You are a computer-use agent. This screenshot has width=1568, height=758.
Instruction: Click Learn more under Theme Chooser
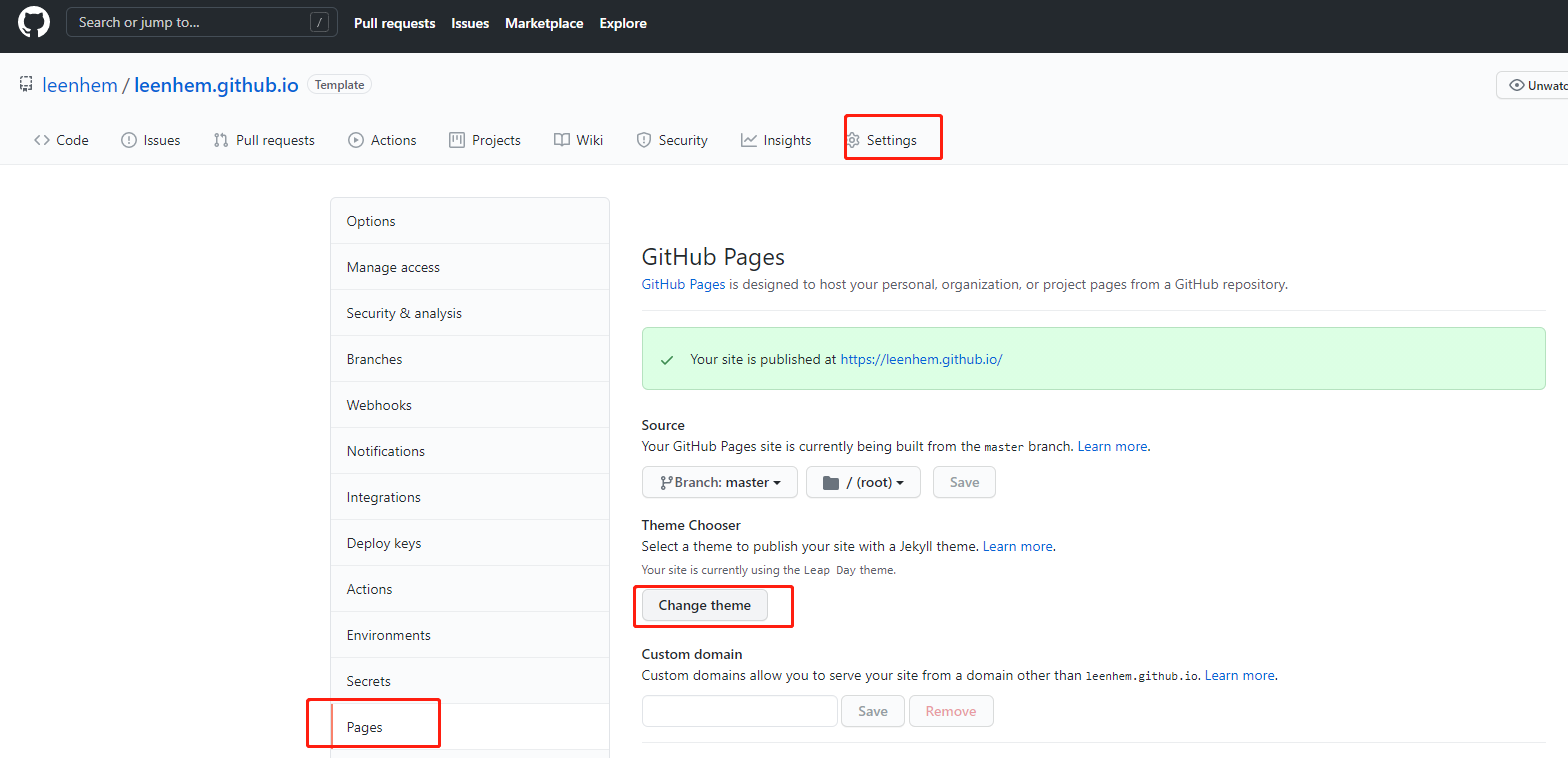pyautogui.click(x=1018, y=546)
